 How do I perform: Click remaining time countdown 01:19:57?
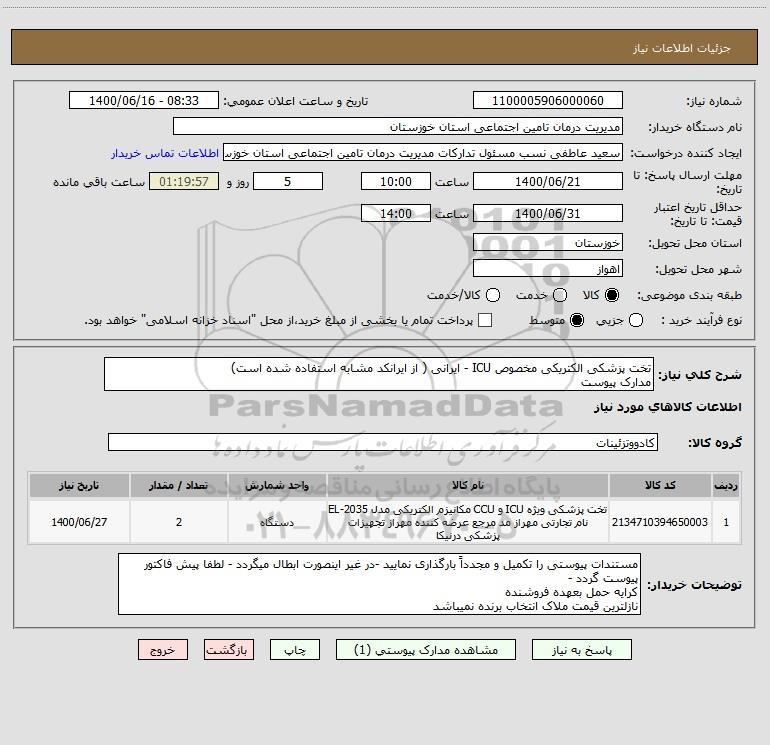coord(184,181)
